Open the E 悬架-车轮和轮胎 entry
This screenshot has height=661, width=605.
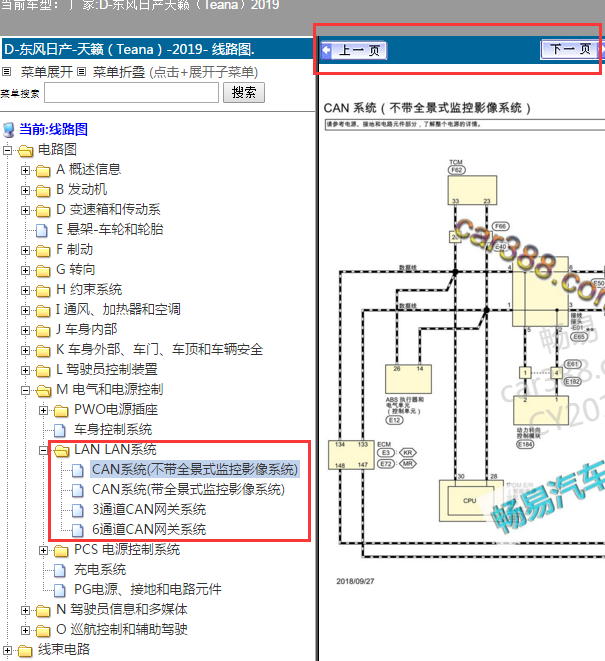coord(110,229)
